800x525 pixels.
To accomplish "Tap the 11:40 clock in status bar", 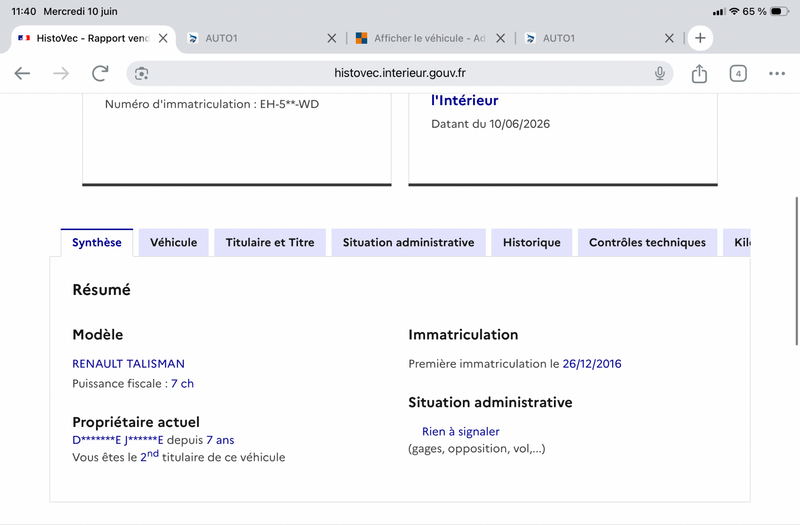I will 23,11.
